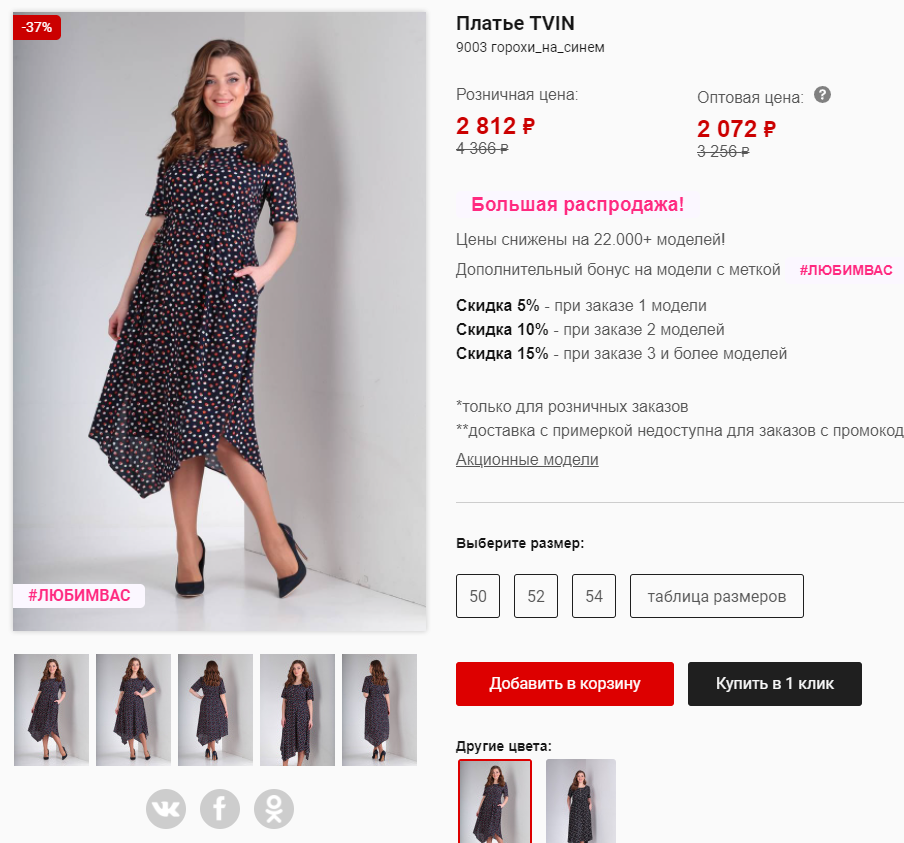This screenshot has height=843, width=904.
Task: View the first dress thumbnail
Action: [x=52, y=710]
